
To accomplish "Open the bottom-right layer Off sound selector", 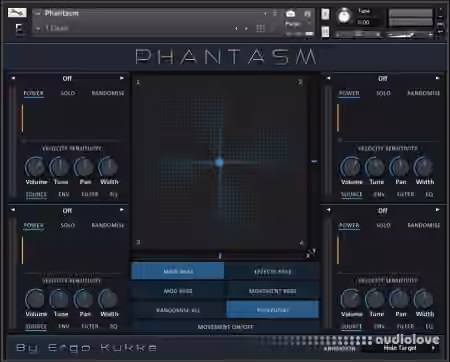I will click(383, 210).
